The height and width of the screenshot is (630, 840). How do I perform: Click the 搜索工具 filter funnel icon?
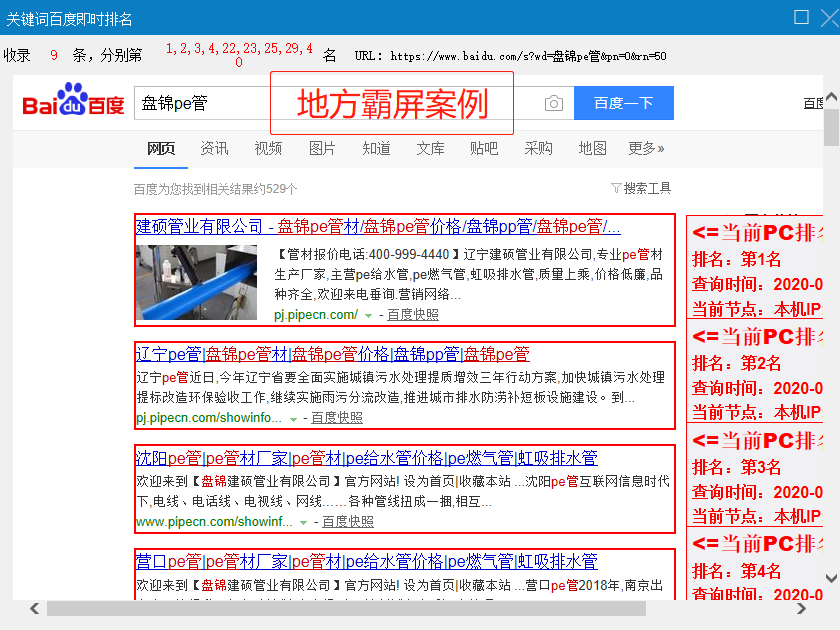point(616,188)
